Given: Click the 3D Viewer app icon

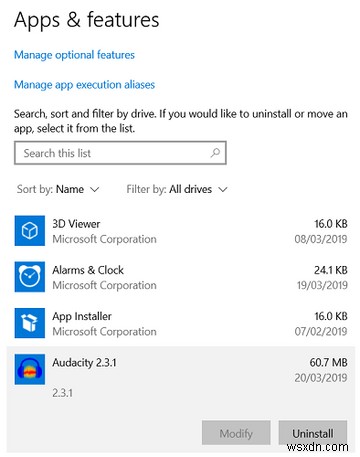Looking at the screenshot, I should (x=30, y=231).
